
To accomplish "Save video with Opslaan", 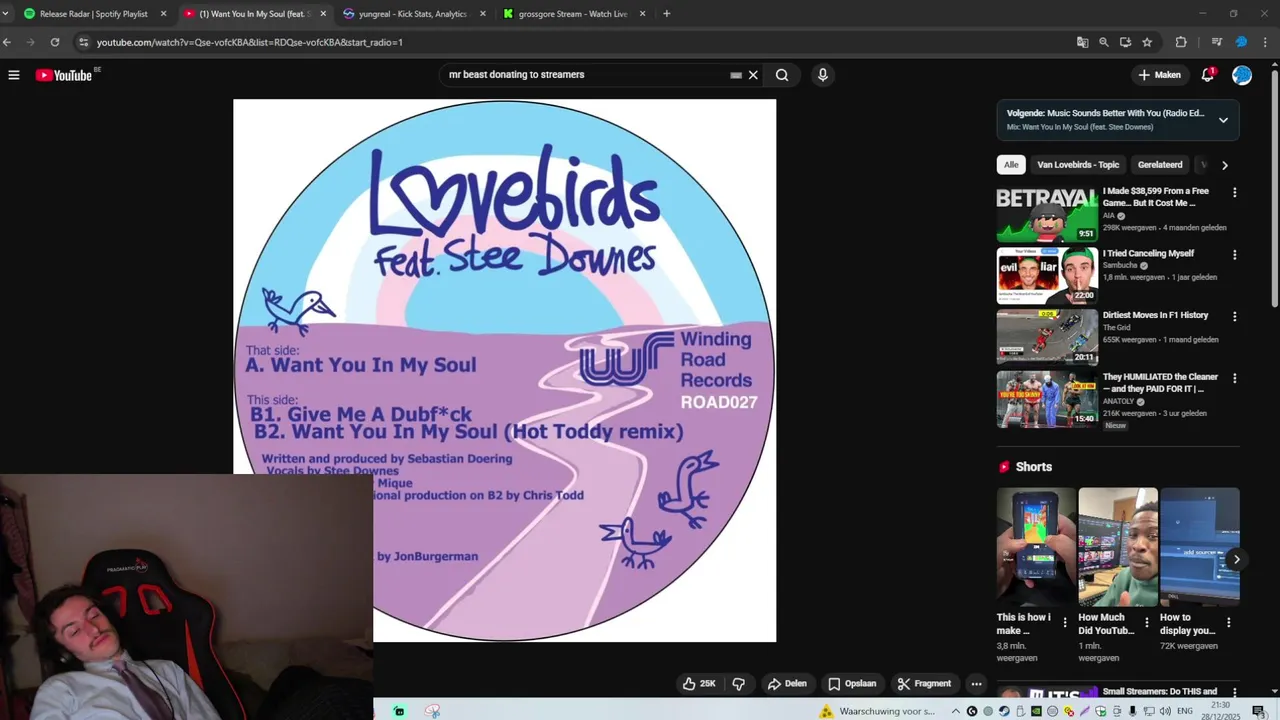I will pyautogui.click(x=852, y=684).
